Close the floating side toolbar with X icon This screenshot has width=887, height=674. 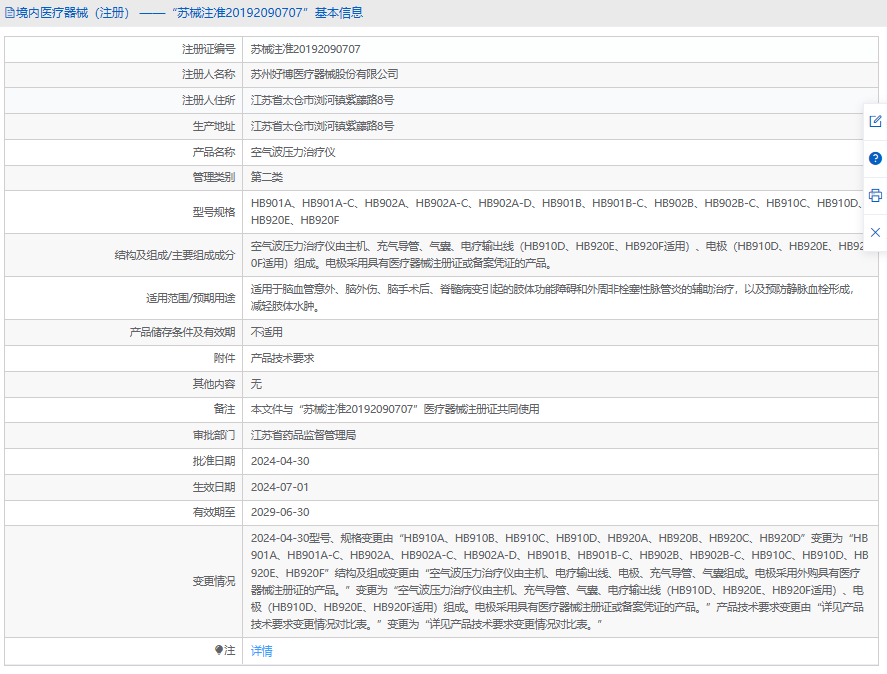[875, 232]
